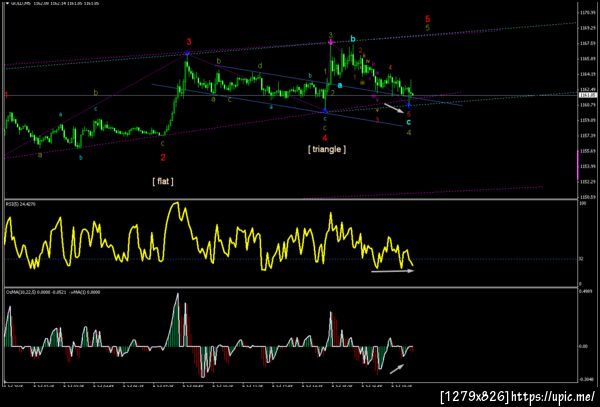Viewport: 600px width, 407px height.
Task: Click the large cyan 'c' label at the latest low
Action: [409, 122]
